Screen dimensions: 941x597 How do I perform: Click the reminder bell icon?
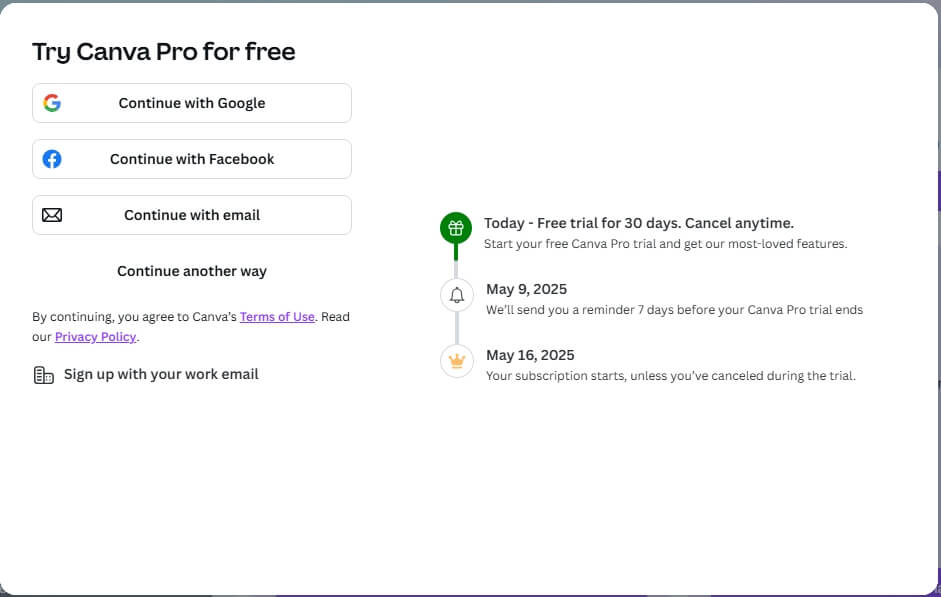click(x=456, y=295)
